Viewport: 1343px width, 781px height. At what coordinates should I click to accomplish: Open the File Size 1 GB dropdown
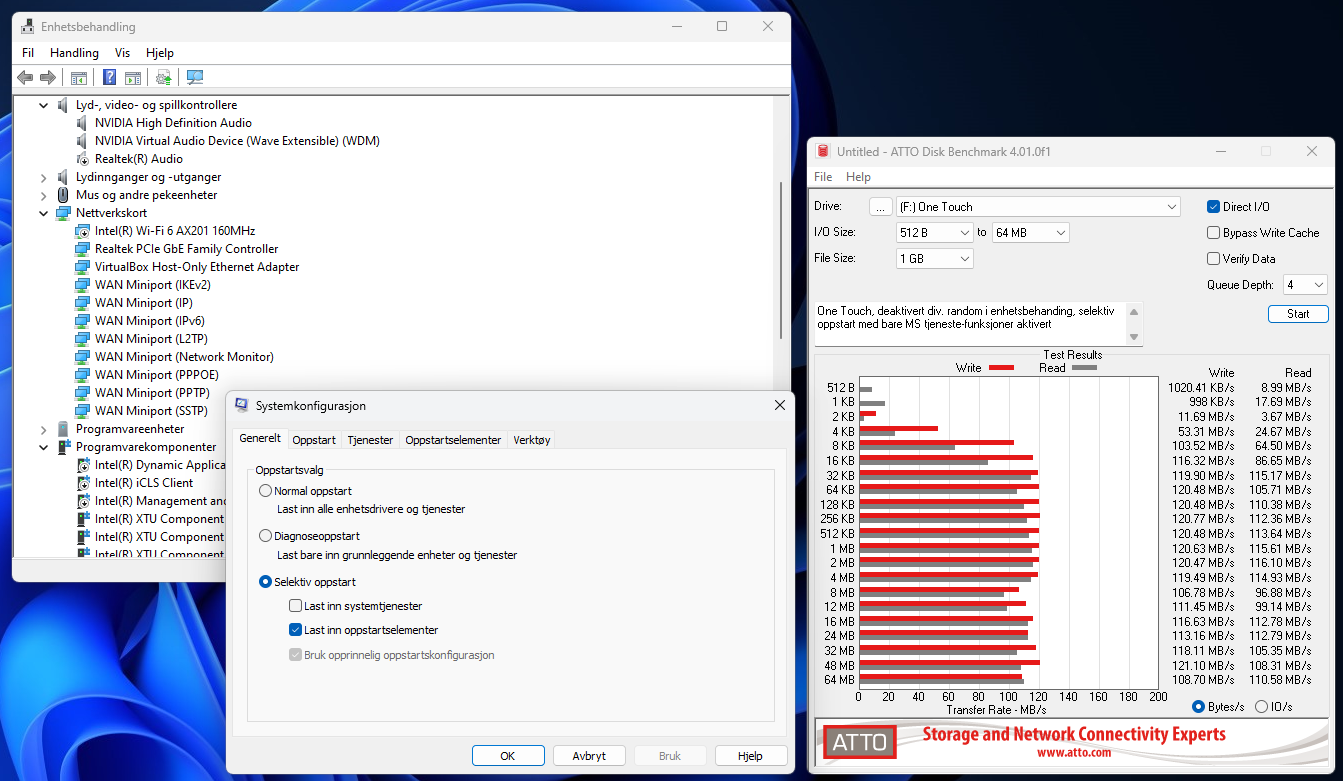[x=935, y=259]
